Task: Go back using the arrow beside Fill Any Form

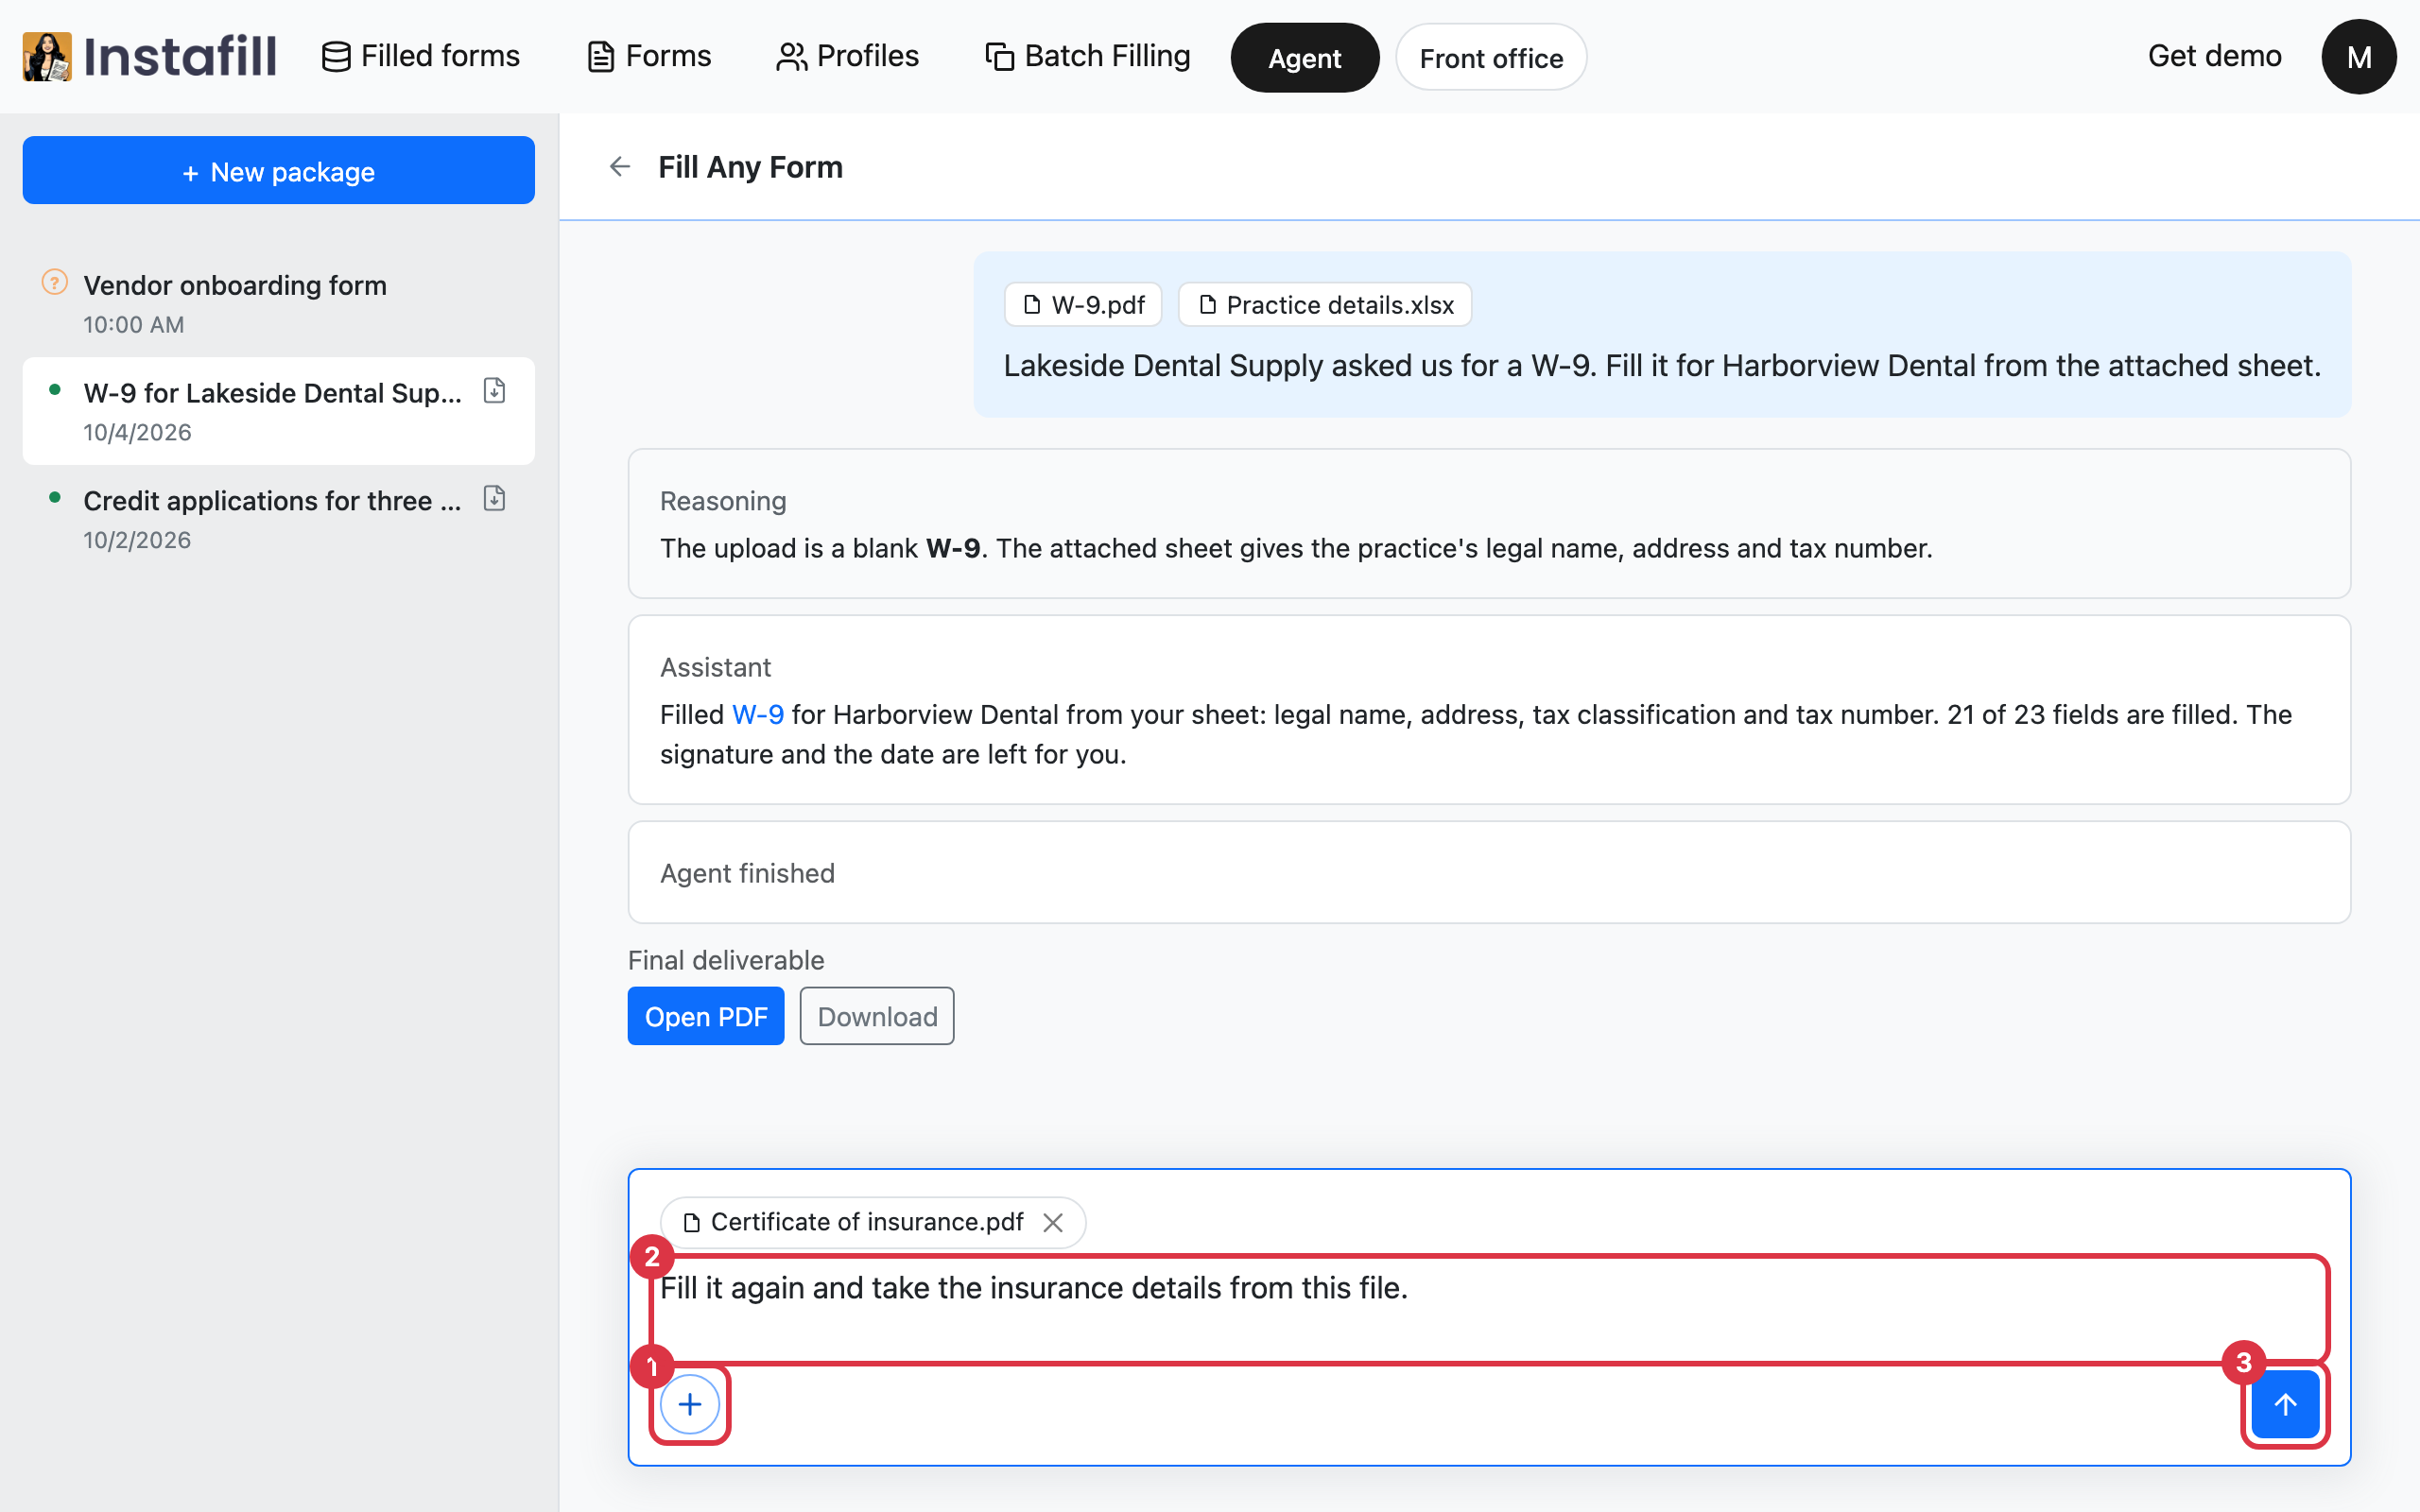Action: (x=620, y=167)
